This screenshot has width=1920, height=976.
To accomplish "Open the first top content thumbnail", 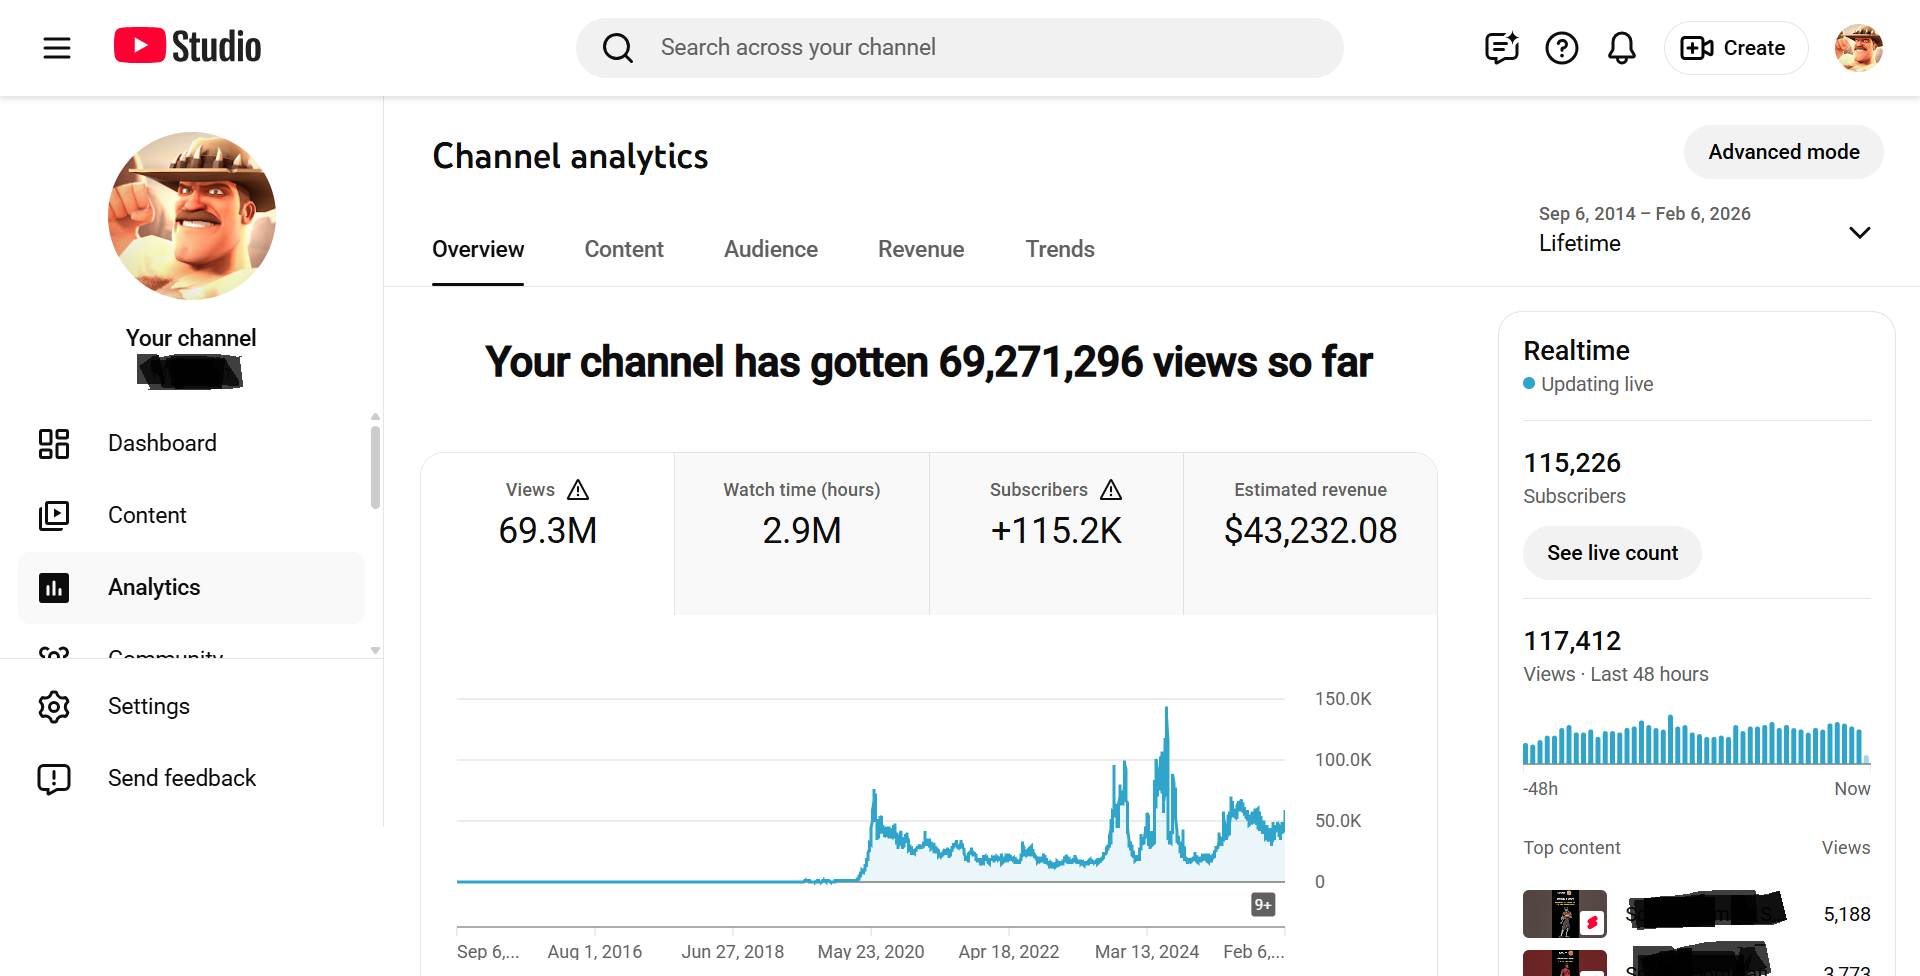I will click(1564, 913).
